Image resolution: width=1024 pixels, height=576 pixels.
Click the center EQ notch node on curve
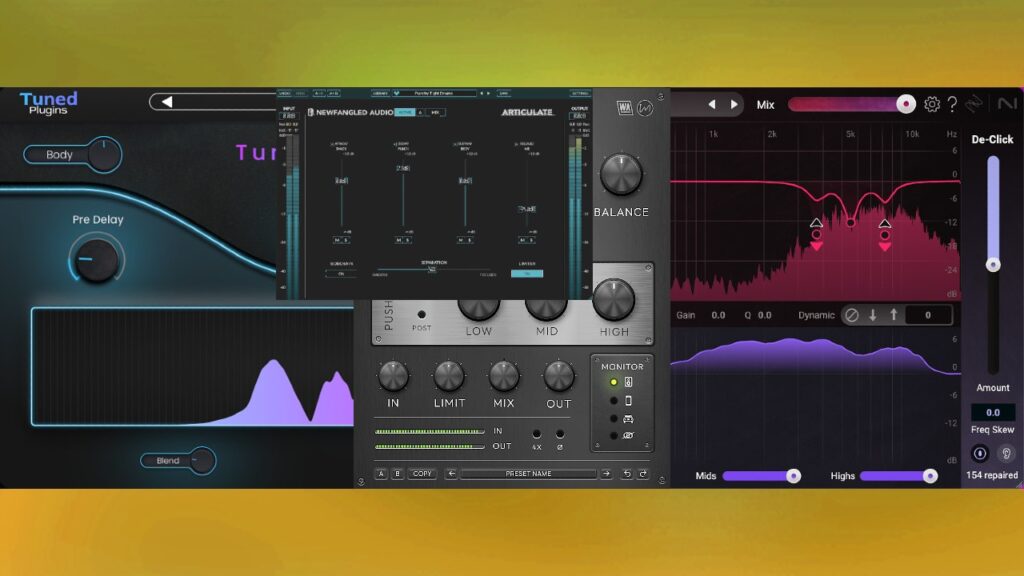[x=850, y=223]
